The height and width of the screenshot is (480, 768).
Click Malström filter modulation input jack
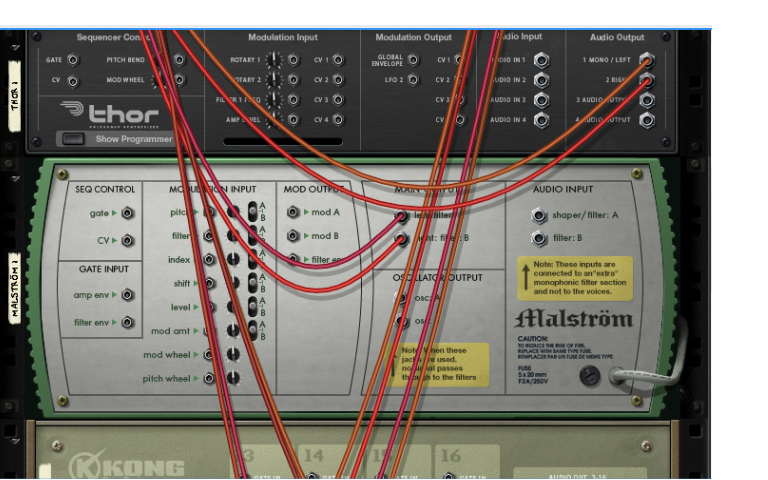[209, 236]
